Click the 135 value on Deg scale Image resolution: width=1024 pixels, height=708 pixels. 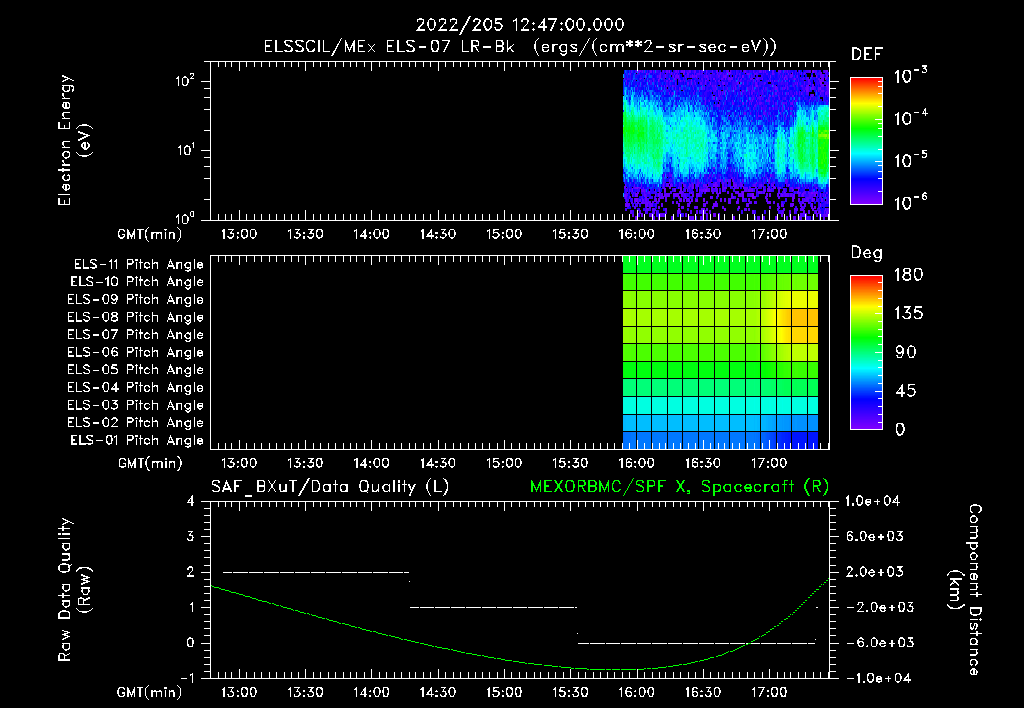(x=908, y=314)
